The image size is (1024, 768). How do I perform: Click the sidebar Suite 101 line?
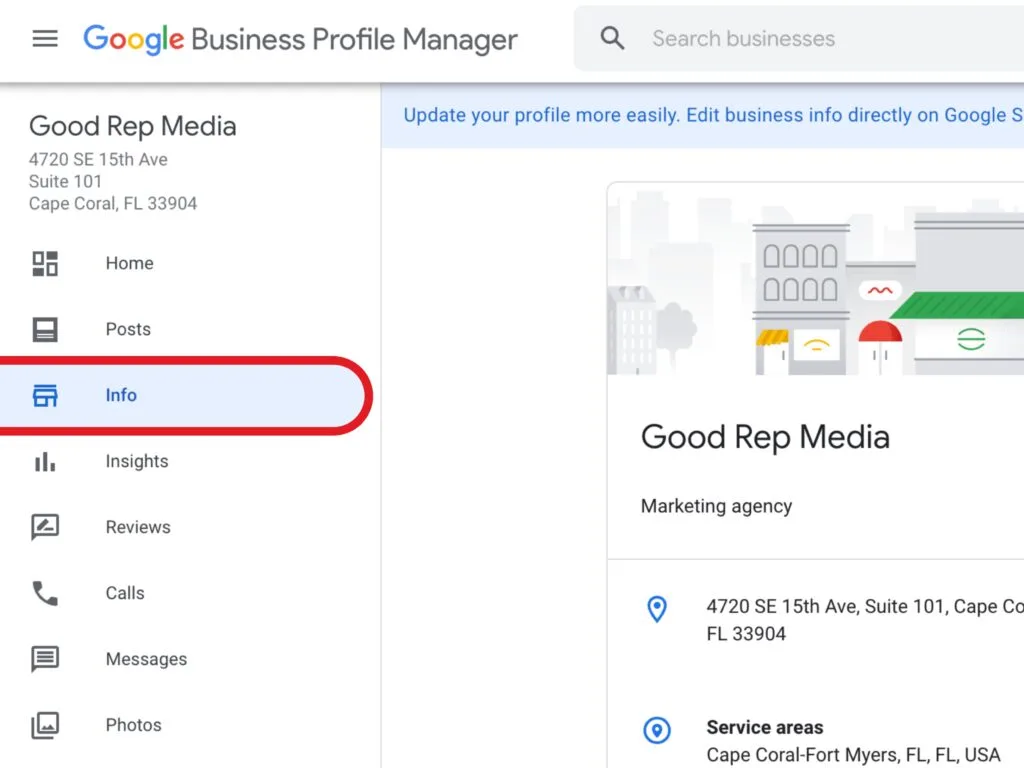point(65,182)
